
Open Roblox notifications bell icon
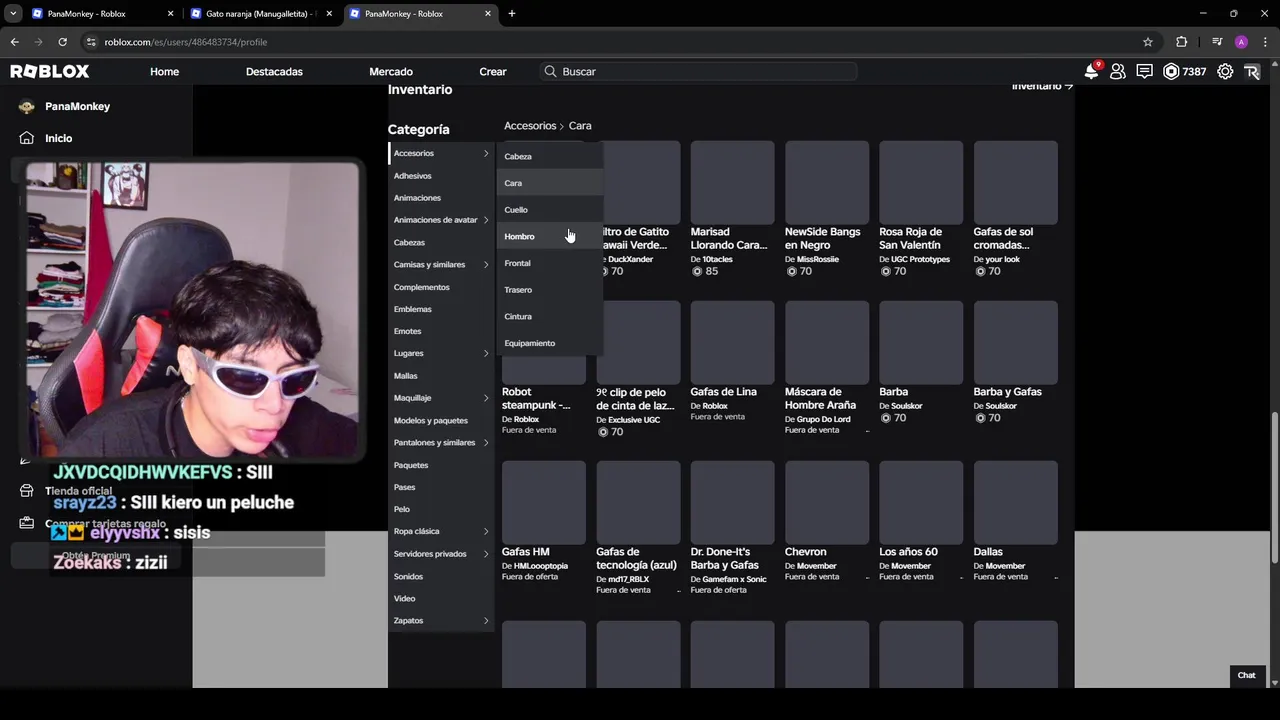[1092, 71]
